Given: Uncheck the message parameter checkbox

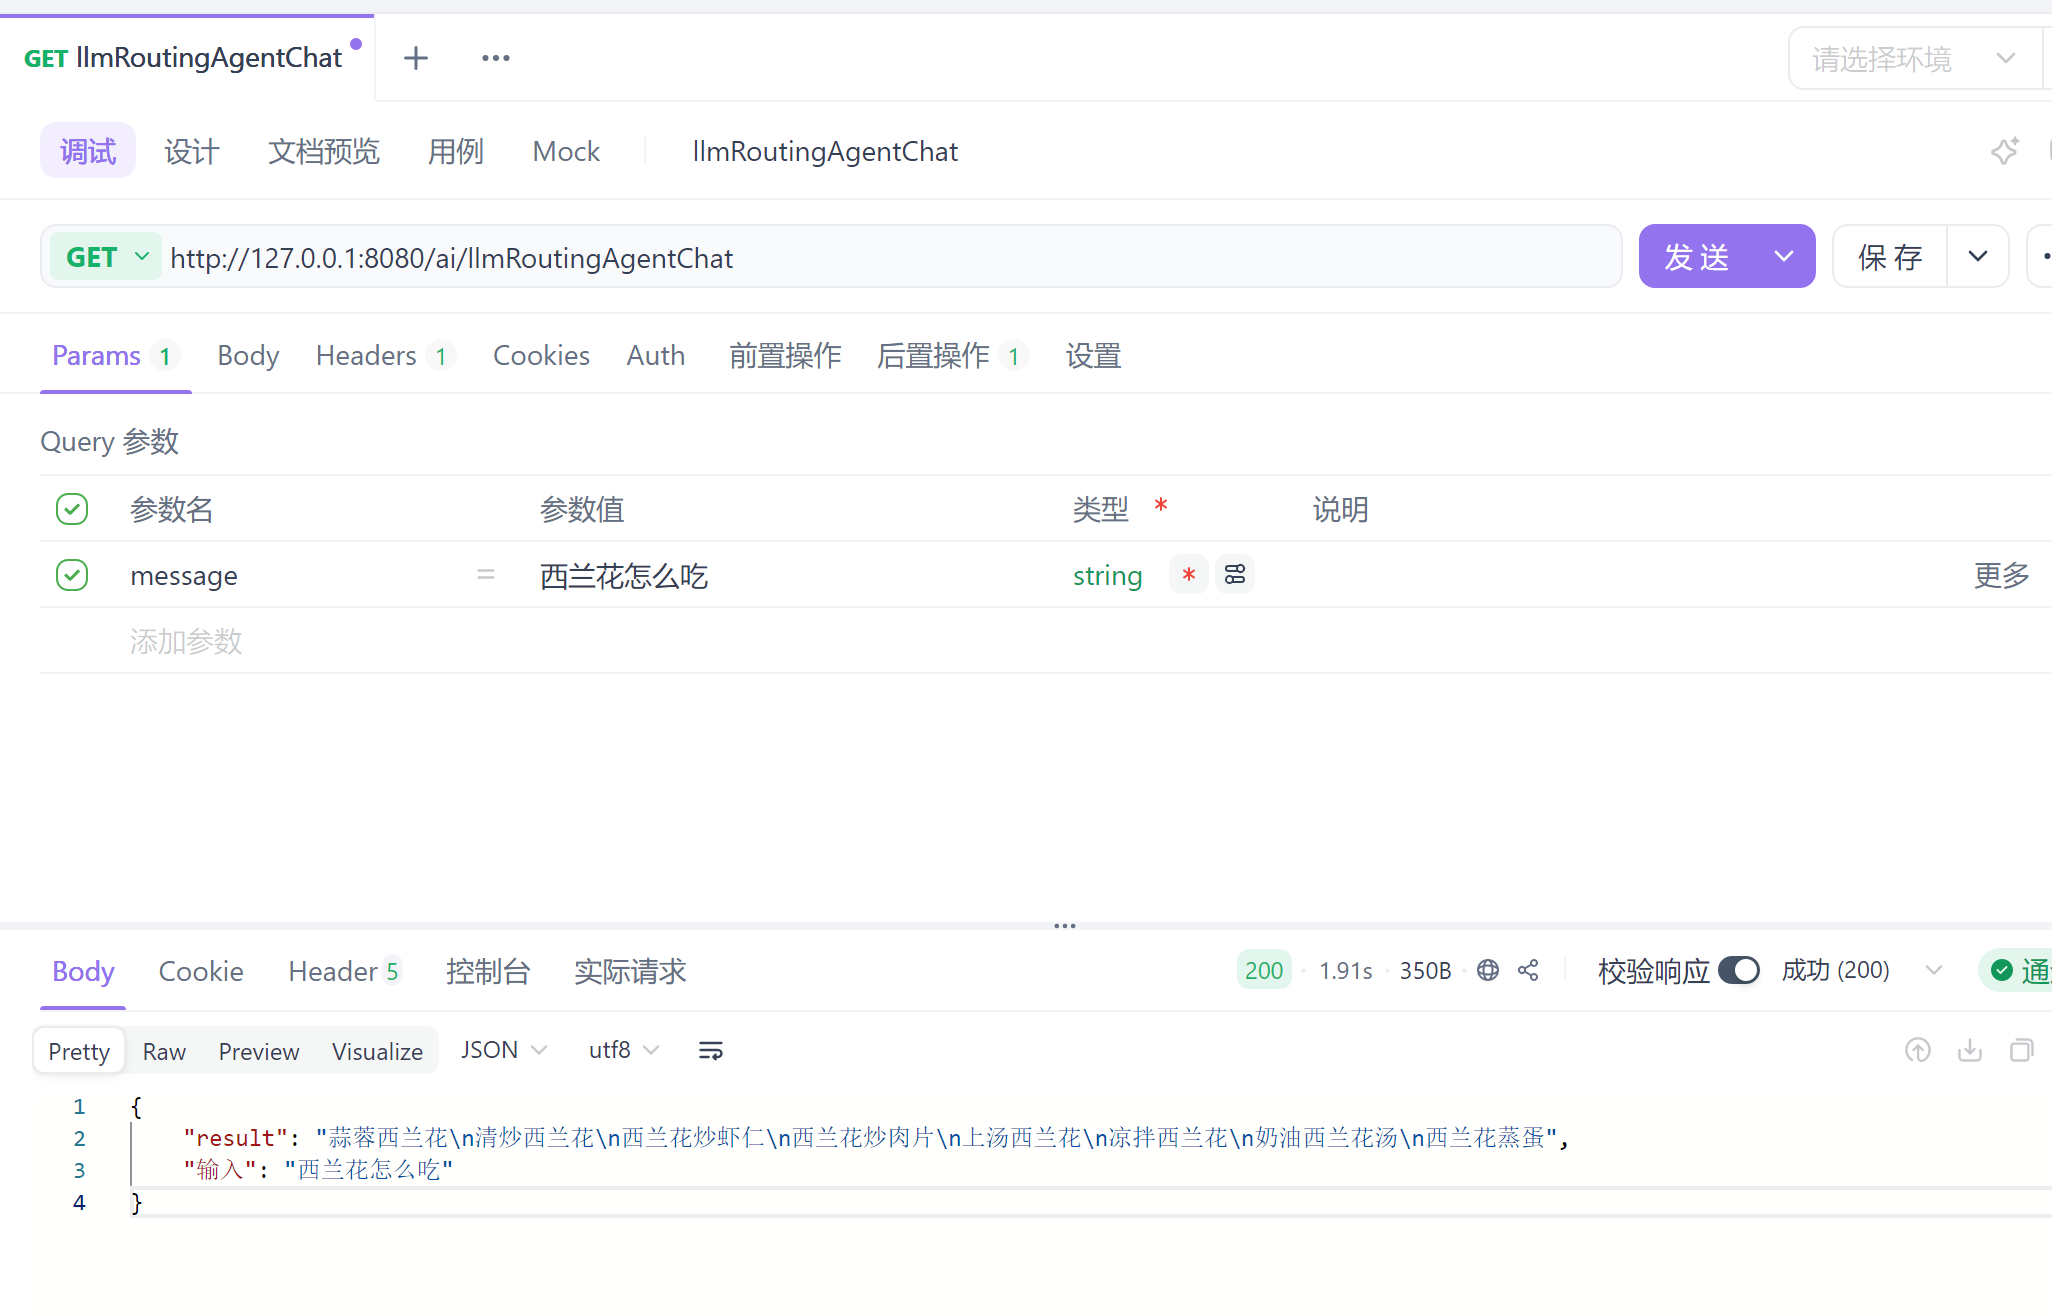Looking at the screenshot, I should click(72, 575).
